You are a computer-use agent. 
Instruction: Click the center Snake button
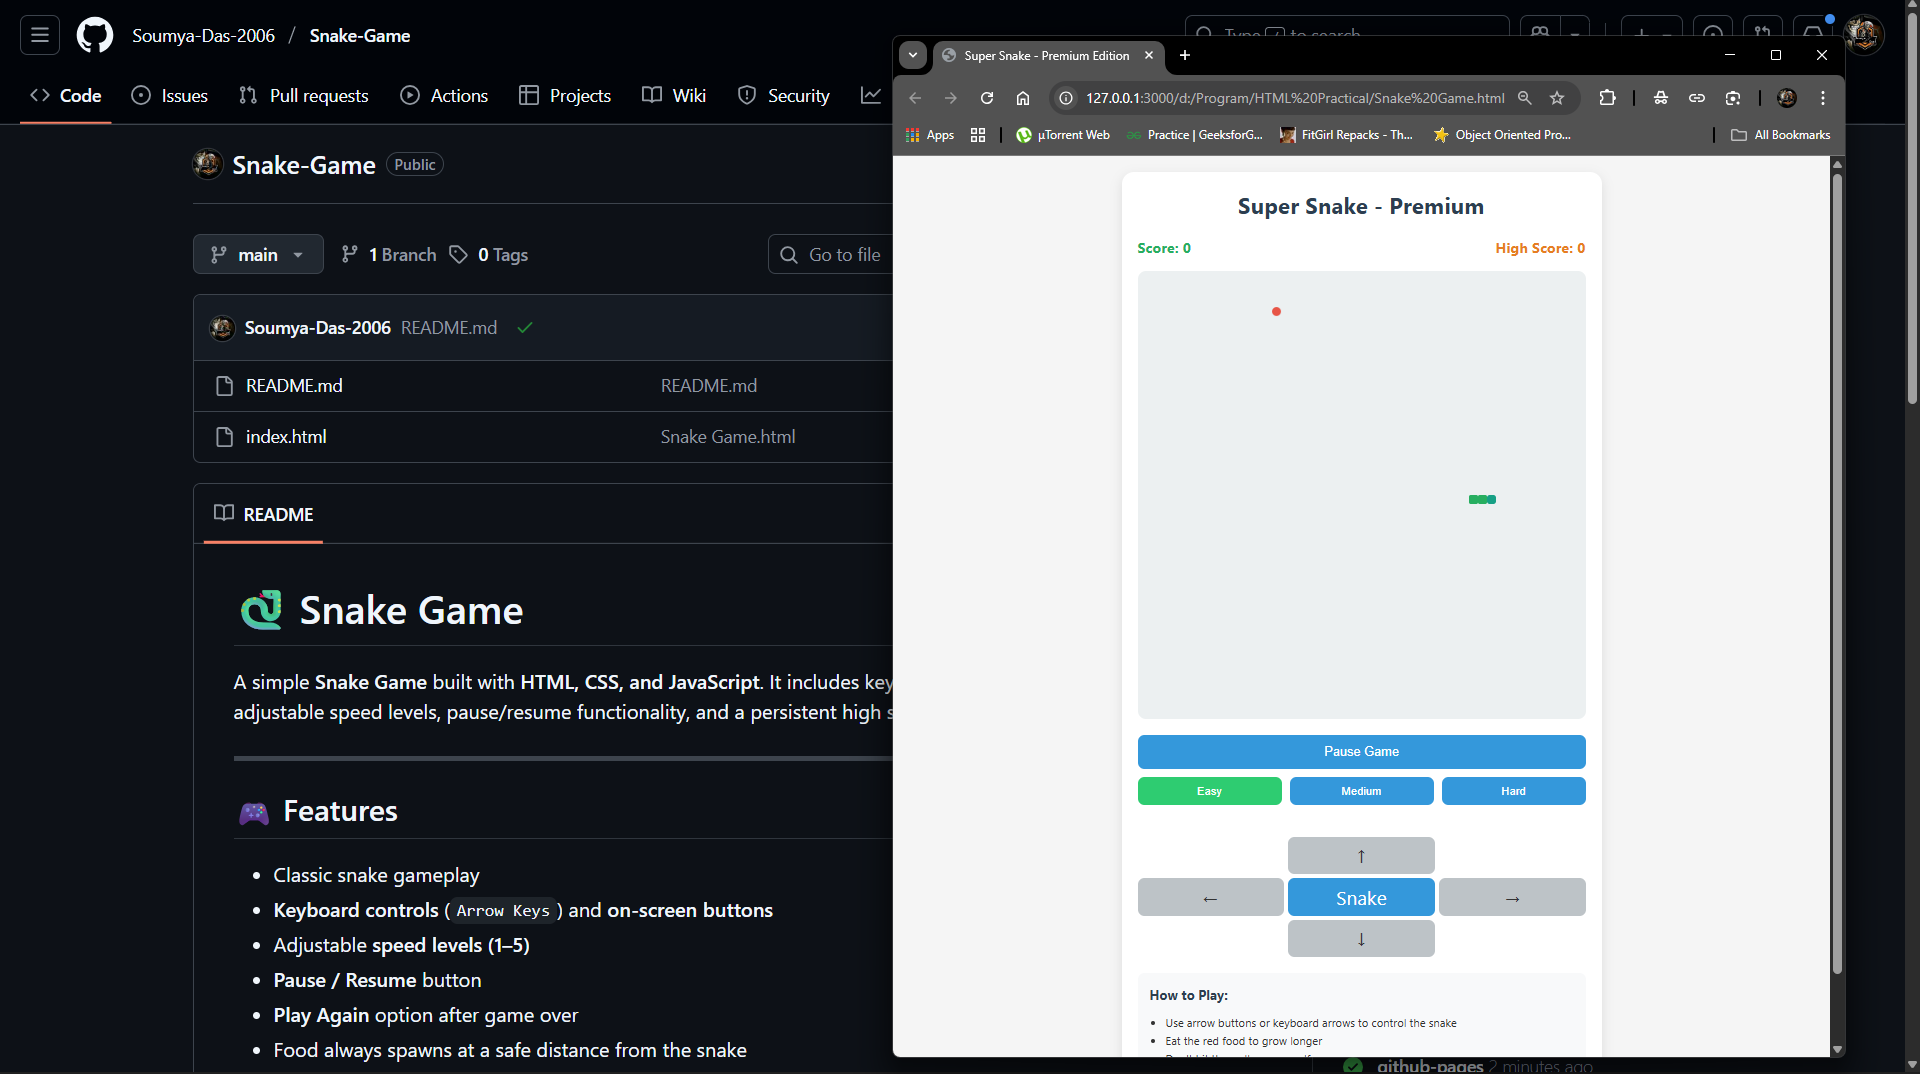pos(1361,897)
